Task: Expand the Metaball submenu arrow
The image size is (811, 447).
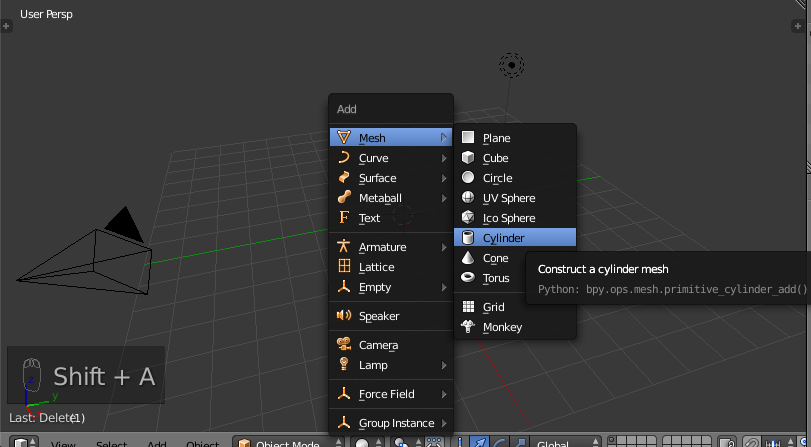Action: click(444, 198)
